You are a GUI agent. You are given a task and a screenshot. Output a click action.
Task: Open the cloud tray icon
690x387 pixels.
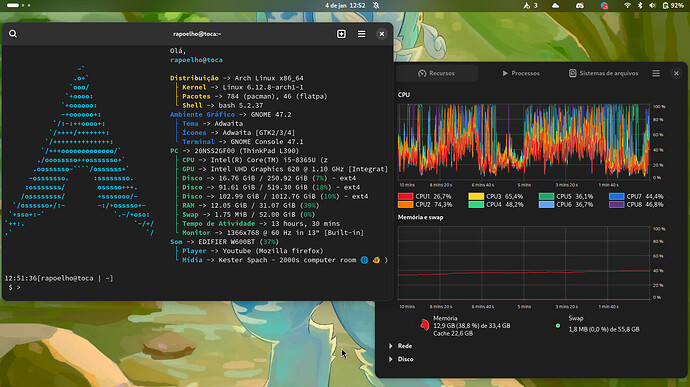(555, 5)
